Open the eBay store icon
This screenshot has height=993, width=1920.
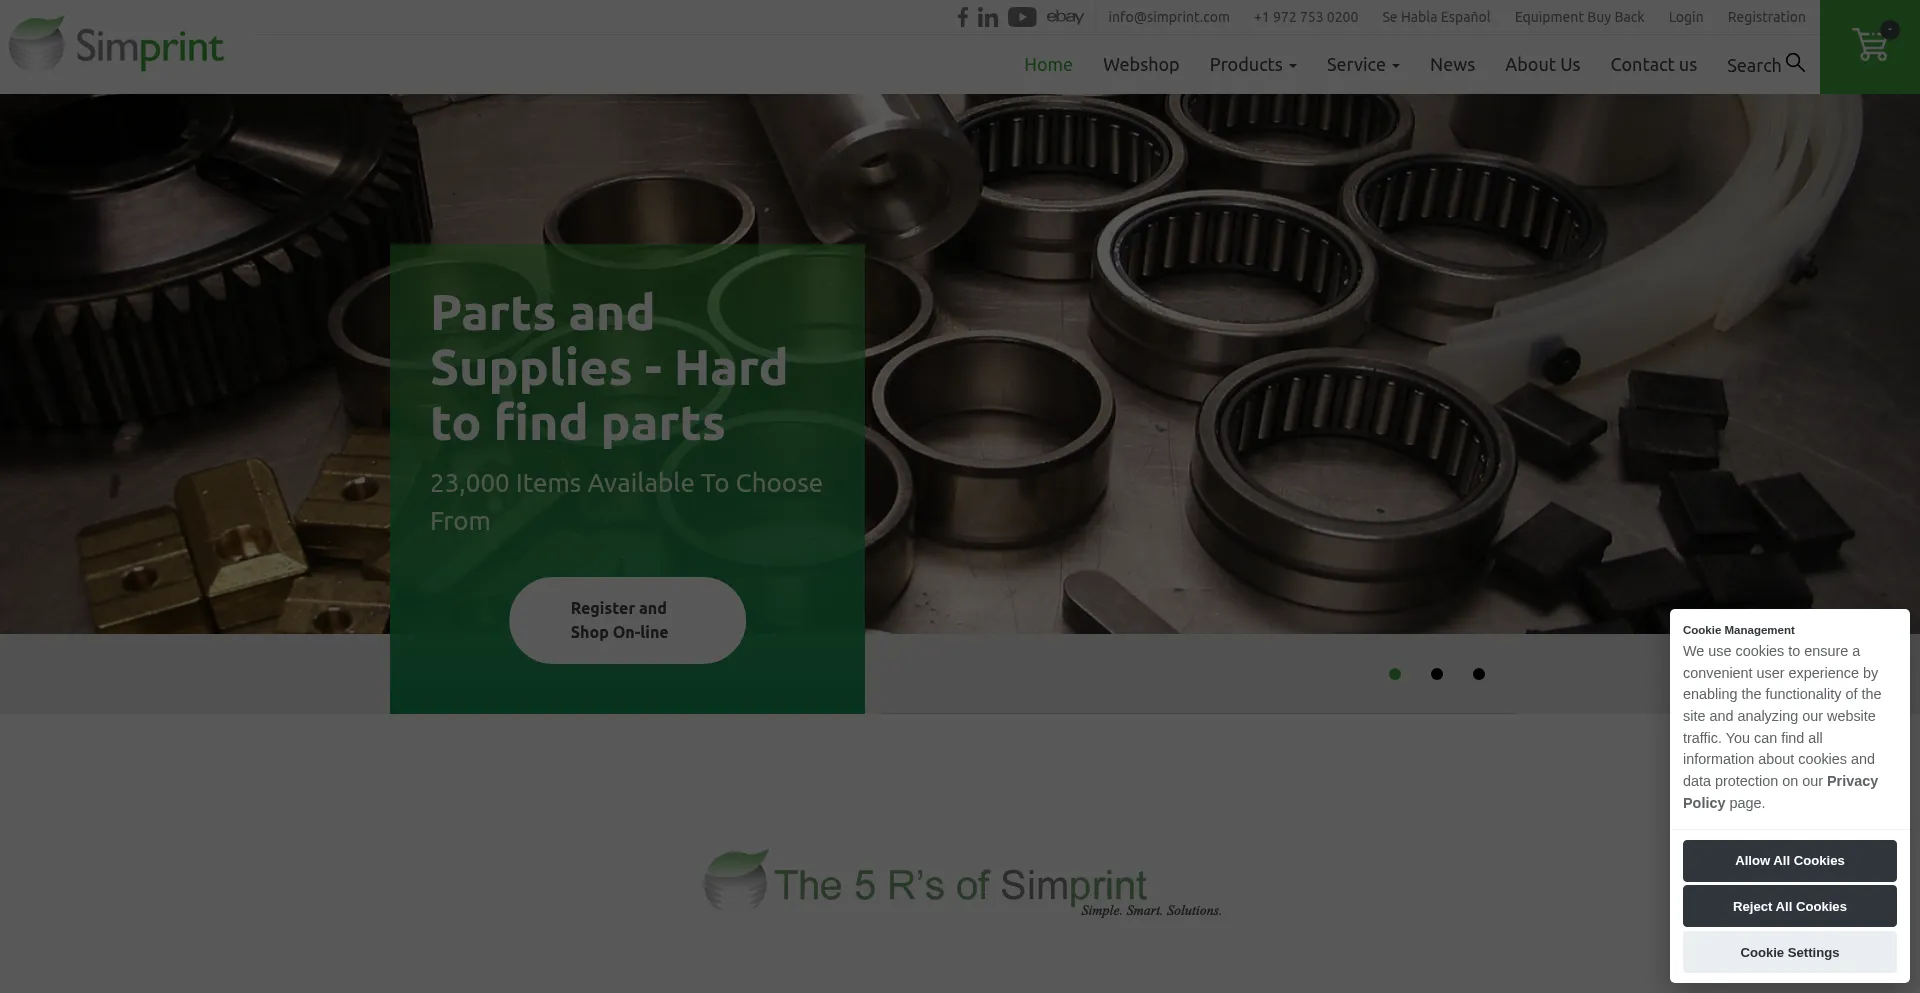coord(1065,16)
